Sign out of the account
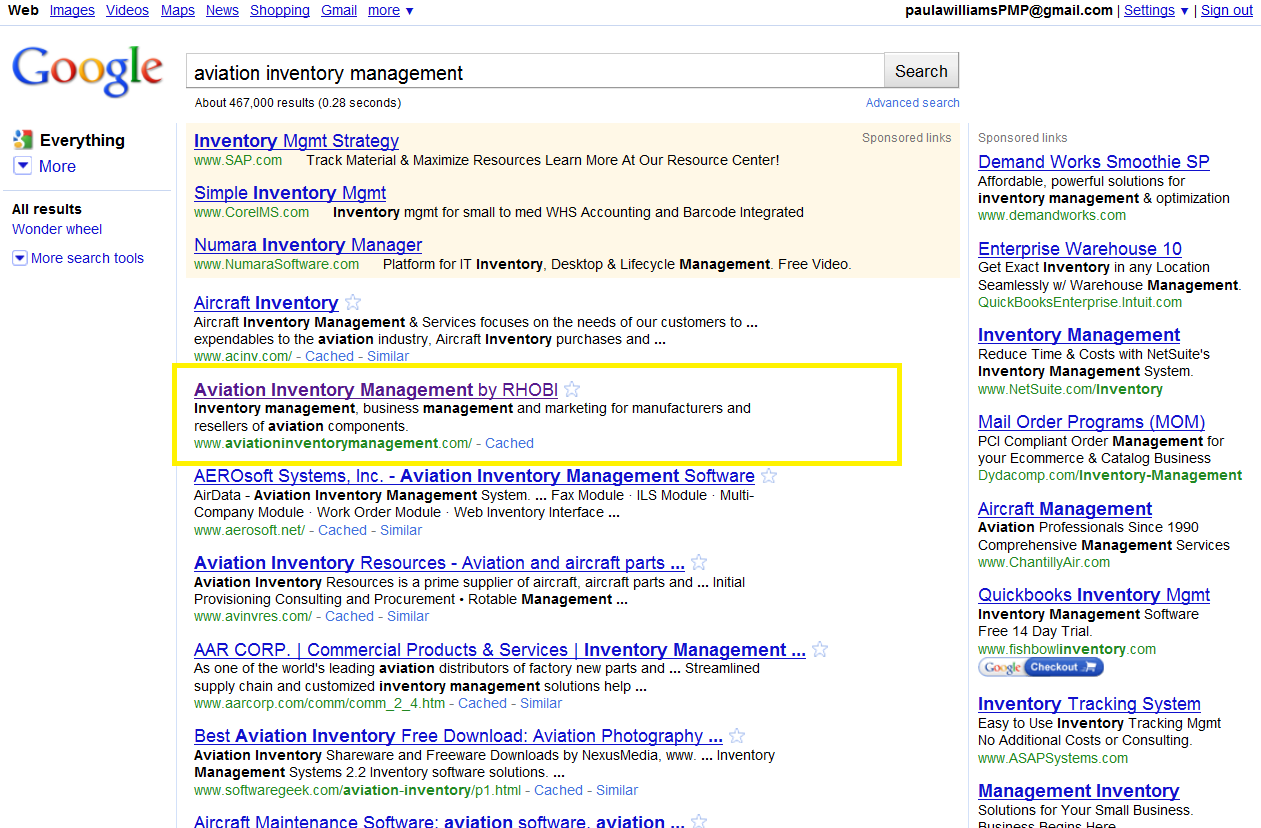The width and height of the screenshot is (1261, 828). tap(1227, 10)
